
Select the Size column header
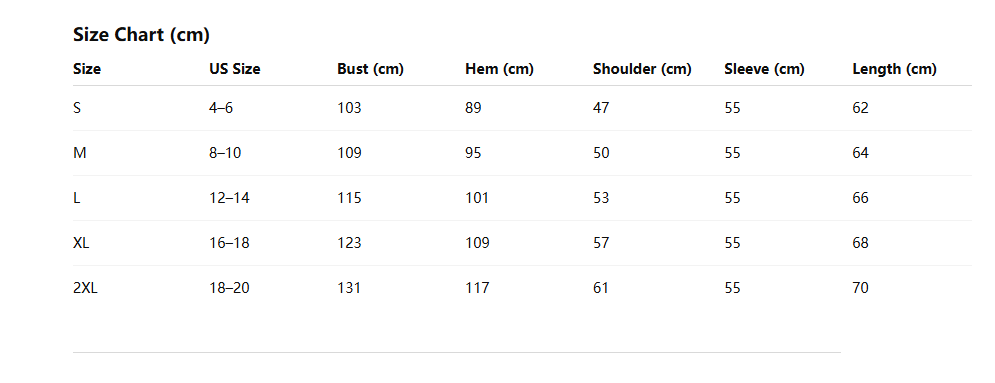pos(87,69)
